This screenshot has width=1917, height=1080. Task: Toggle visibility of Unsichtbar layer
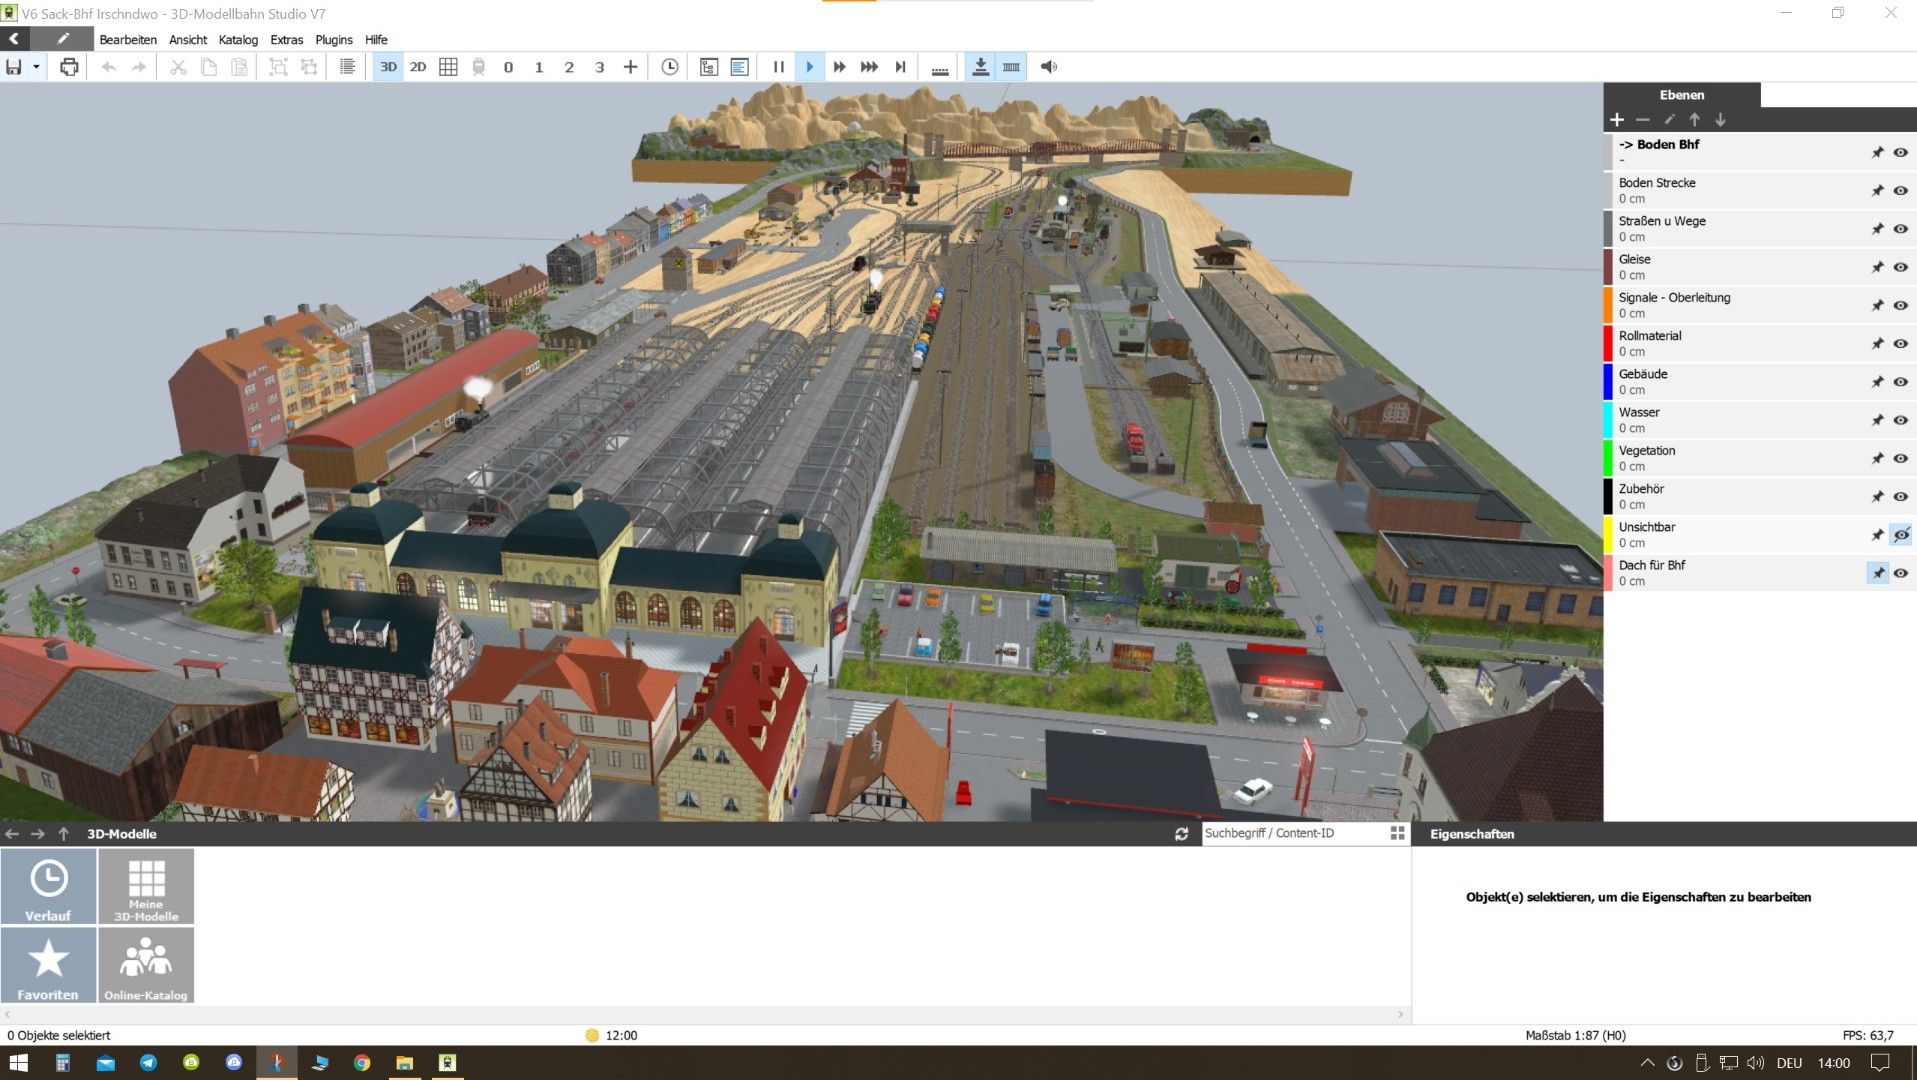tap(1900, 535)
